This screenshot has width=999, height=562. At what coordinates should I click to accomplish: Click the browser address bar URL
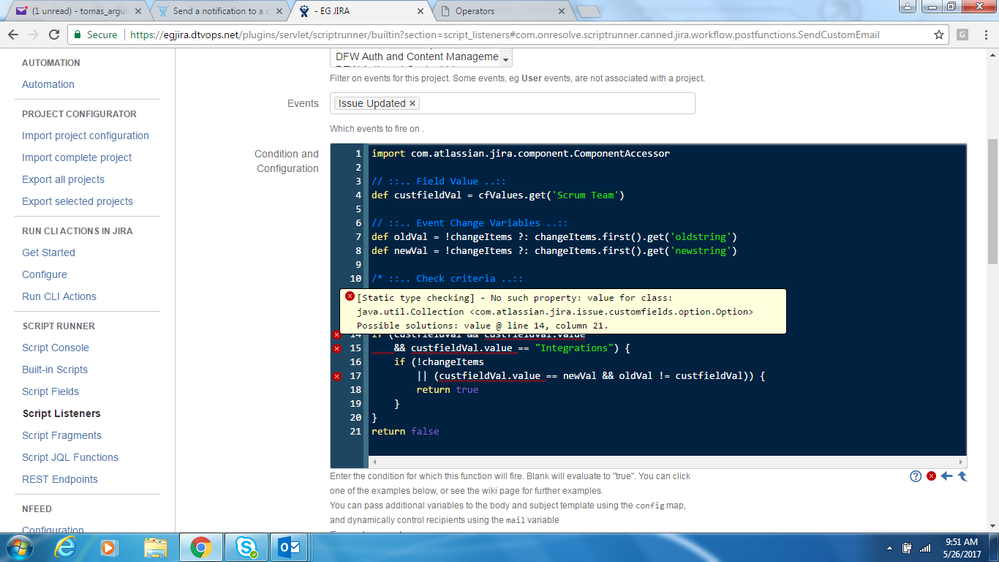(505, 35)
